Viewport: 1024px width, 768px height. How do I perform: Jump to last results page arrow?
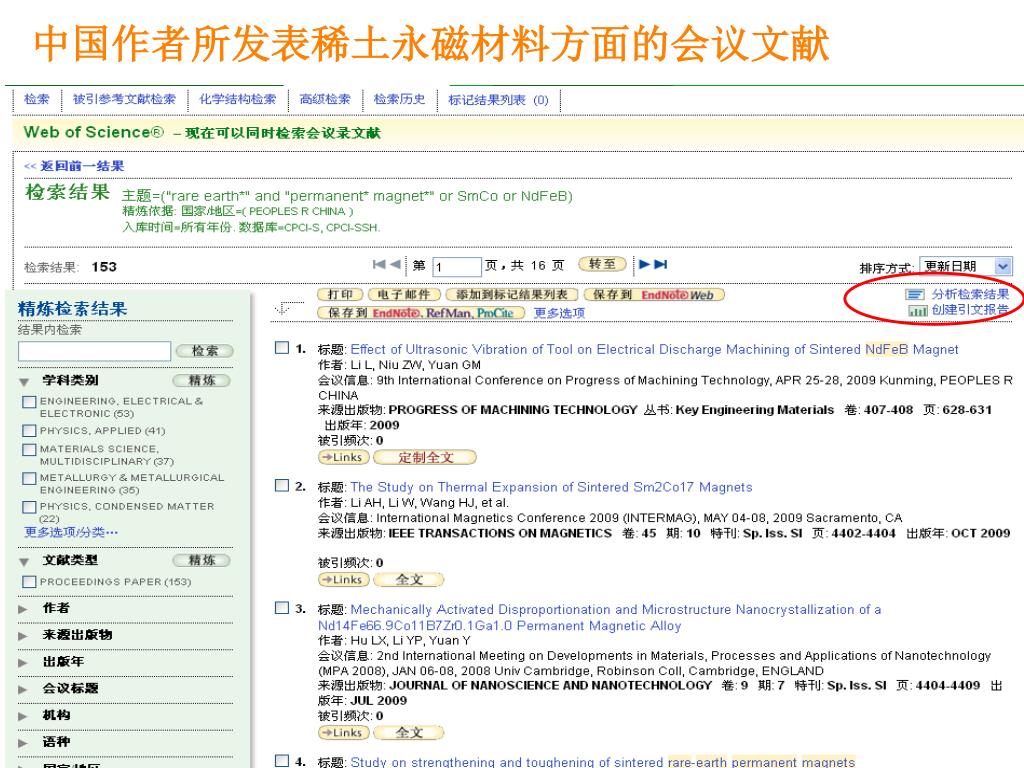[x=661, y=264]
